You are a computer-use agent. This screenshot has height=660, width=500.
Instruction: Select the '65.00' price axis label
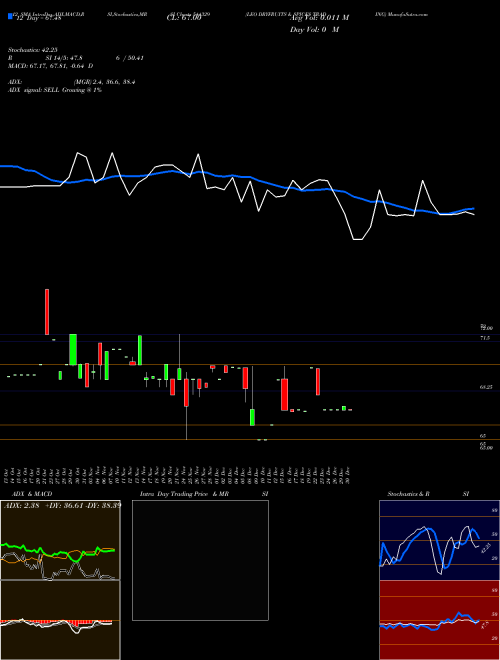coord(486,448)
